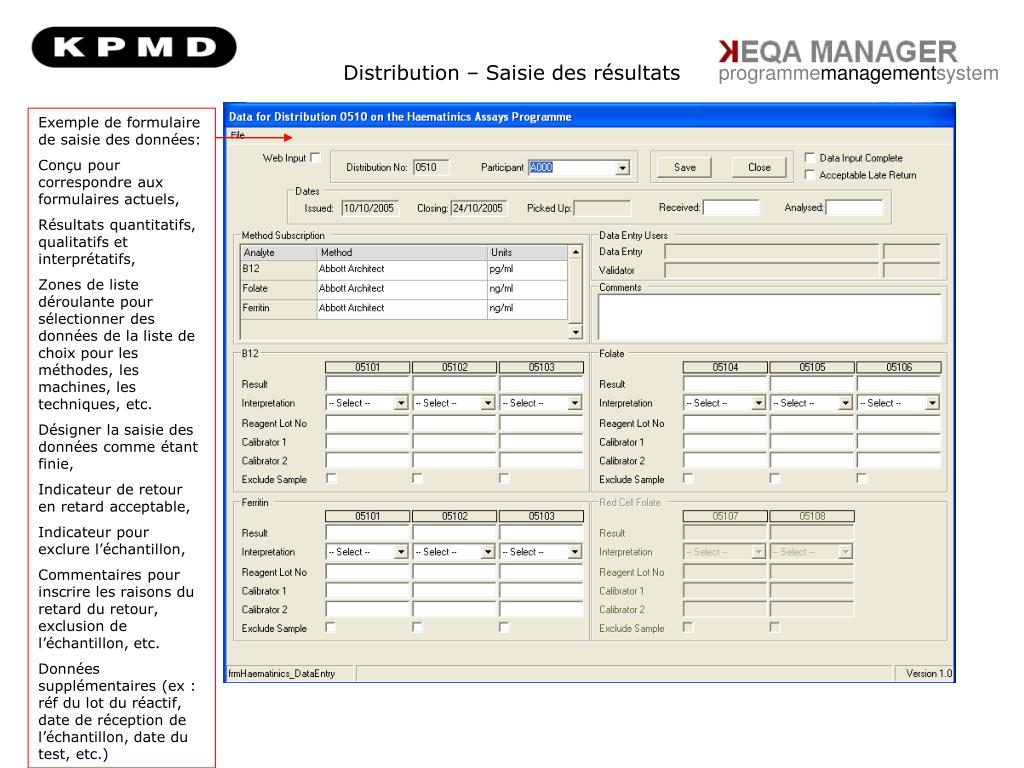This screenshot has width=1024, height=768.
Task: Open B12 Interpretation dropdown for 05103
Action: (x=575, y=404)
